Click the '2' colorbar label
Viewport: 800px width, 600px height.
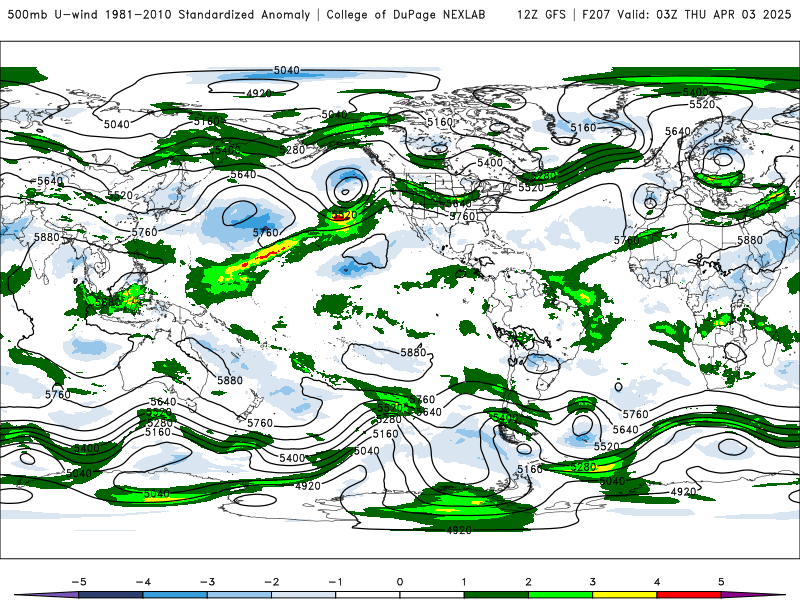[529, 582]
